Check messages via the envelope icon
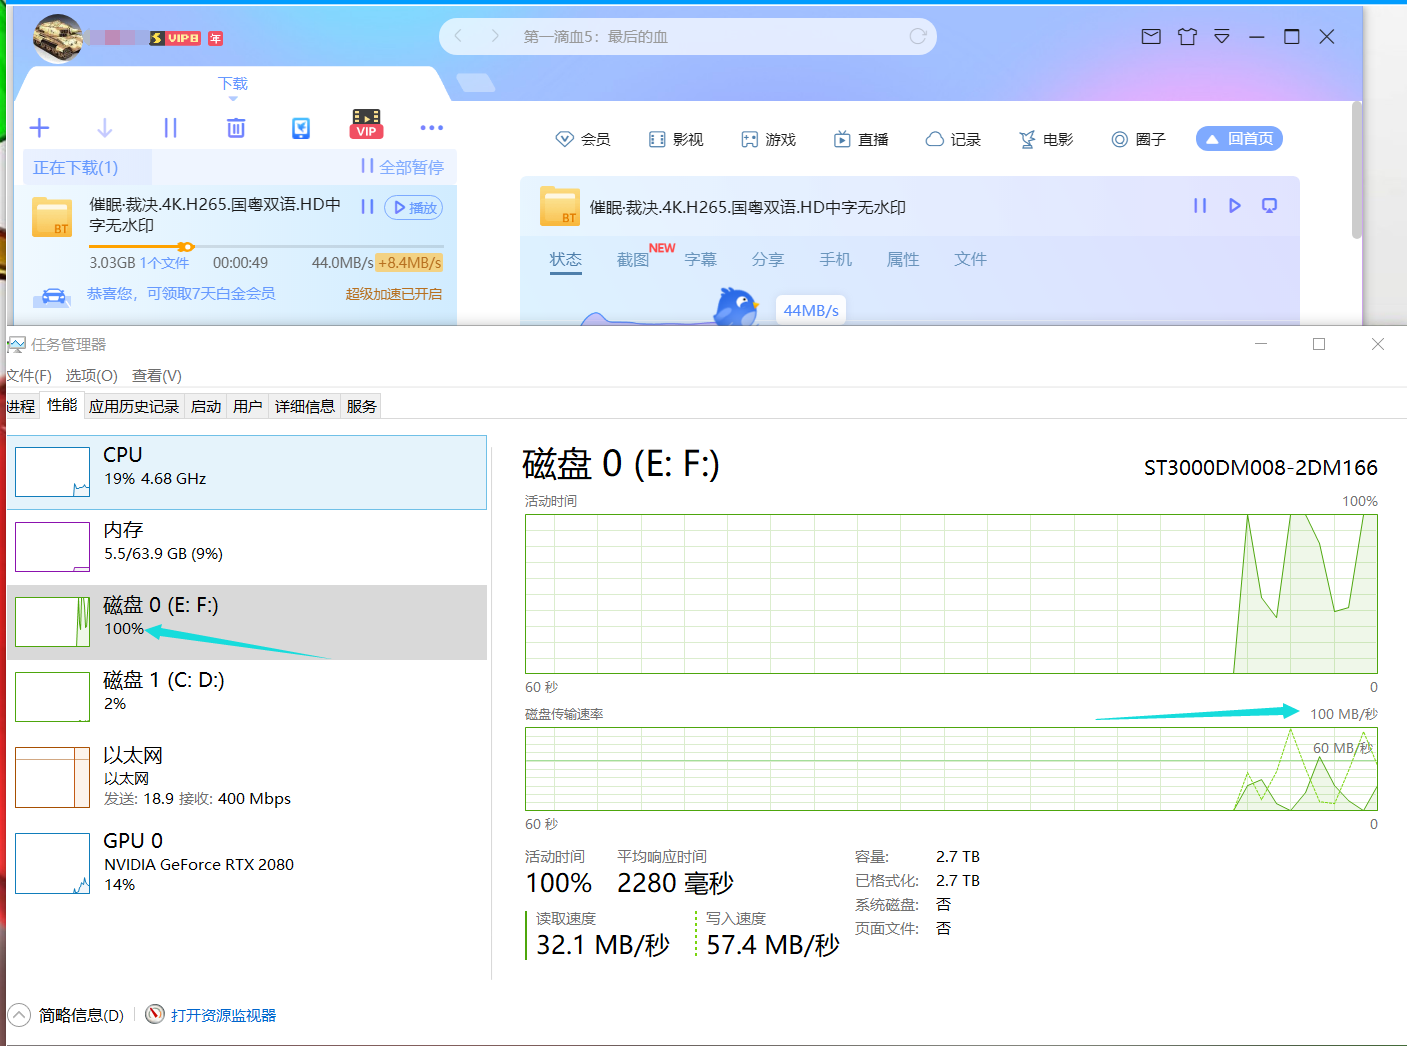This screenshot has width=1407, height=1046. [x=1150, y=36]
